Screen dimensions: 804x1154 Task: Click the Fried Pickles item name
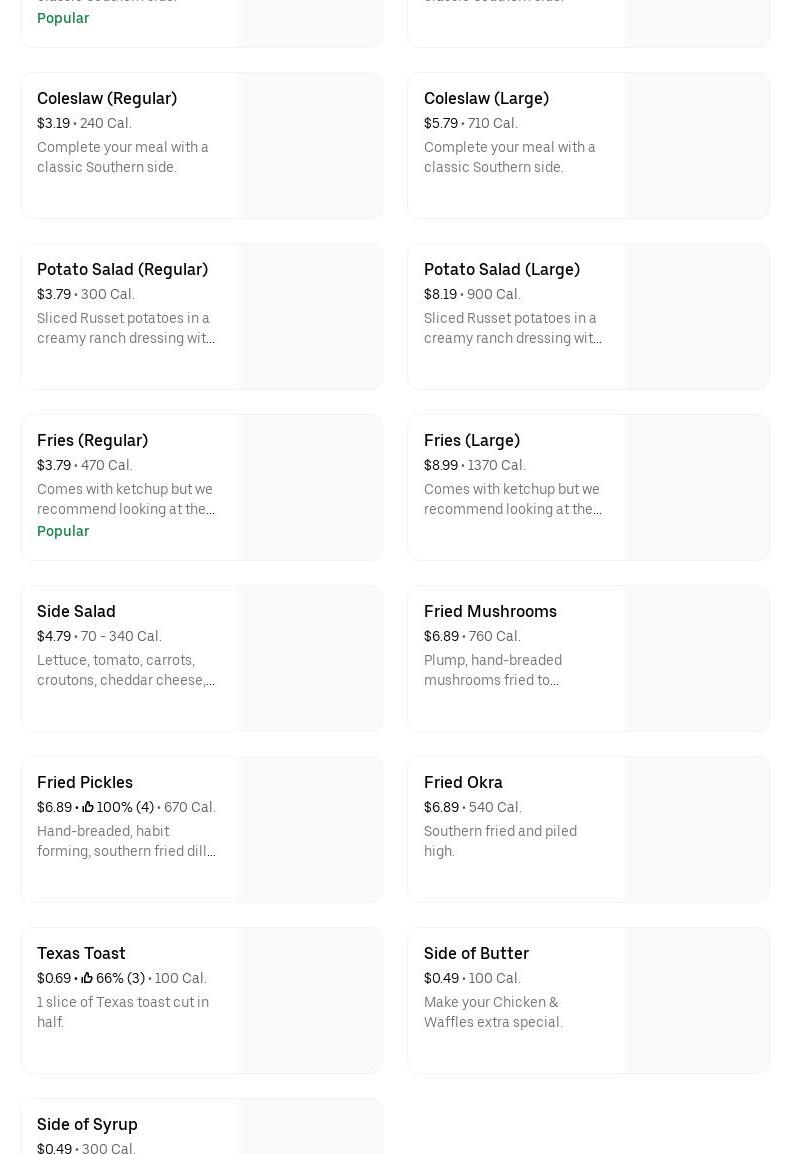85,782
